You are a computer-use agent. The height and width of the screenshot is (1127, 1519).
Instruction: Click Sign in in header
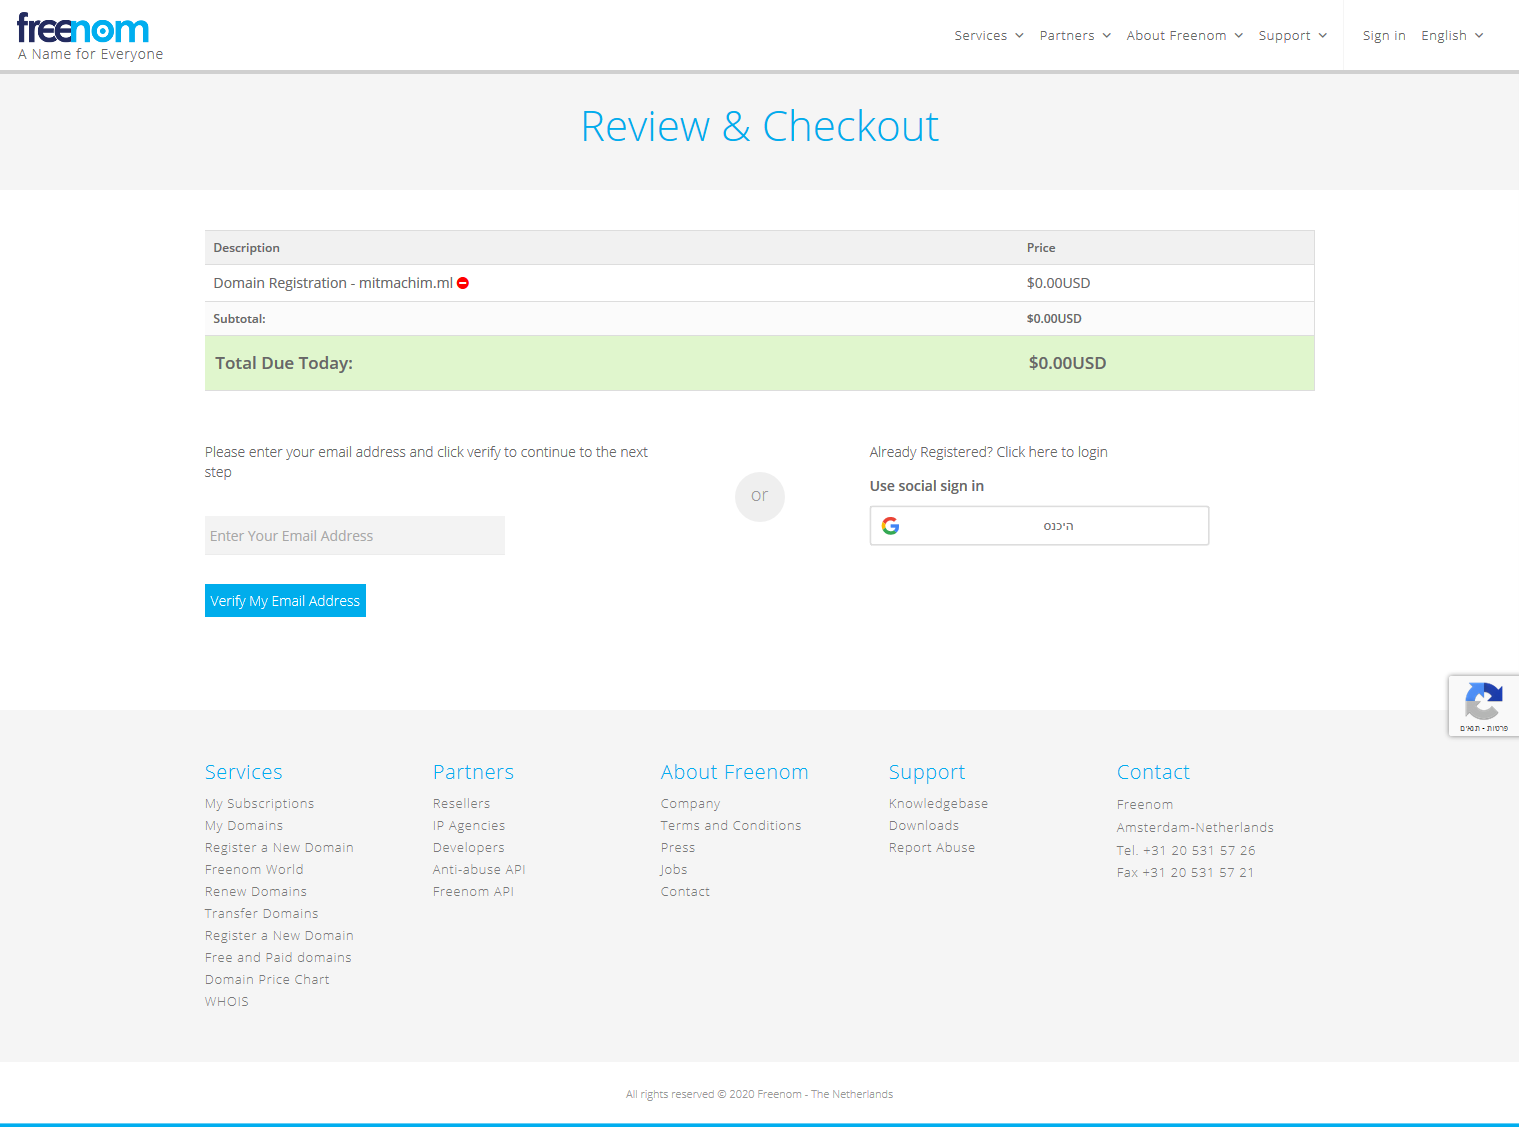[1384, 36]
